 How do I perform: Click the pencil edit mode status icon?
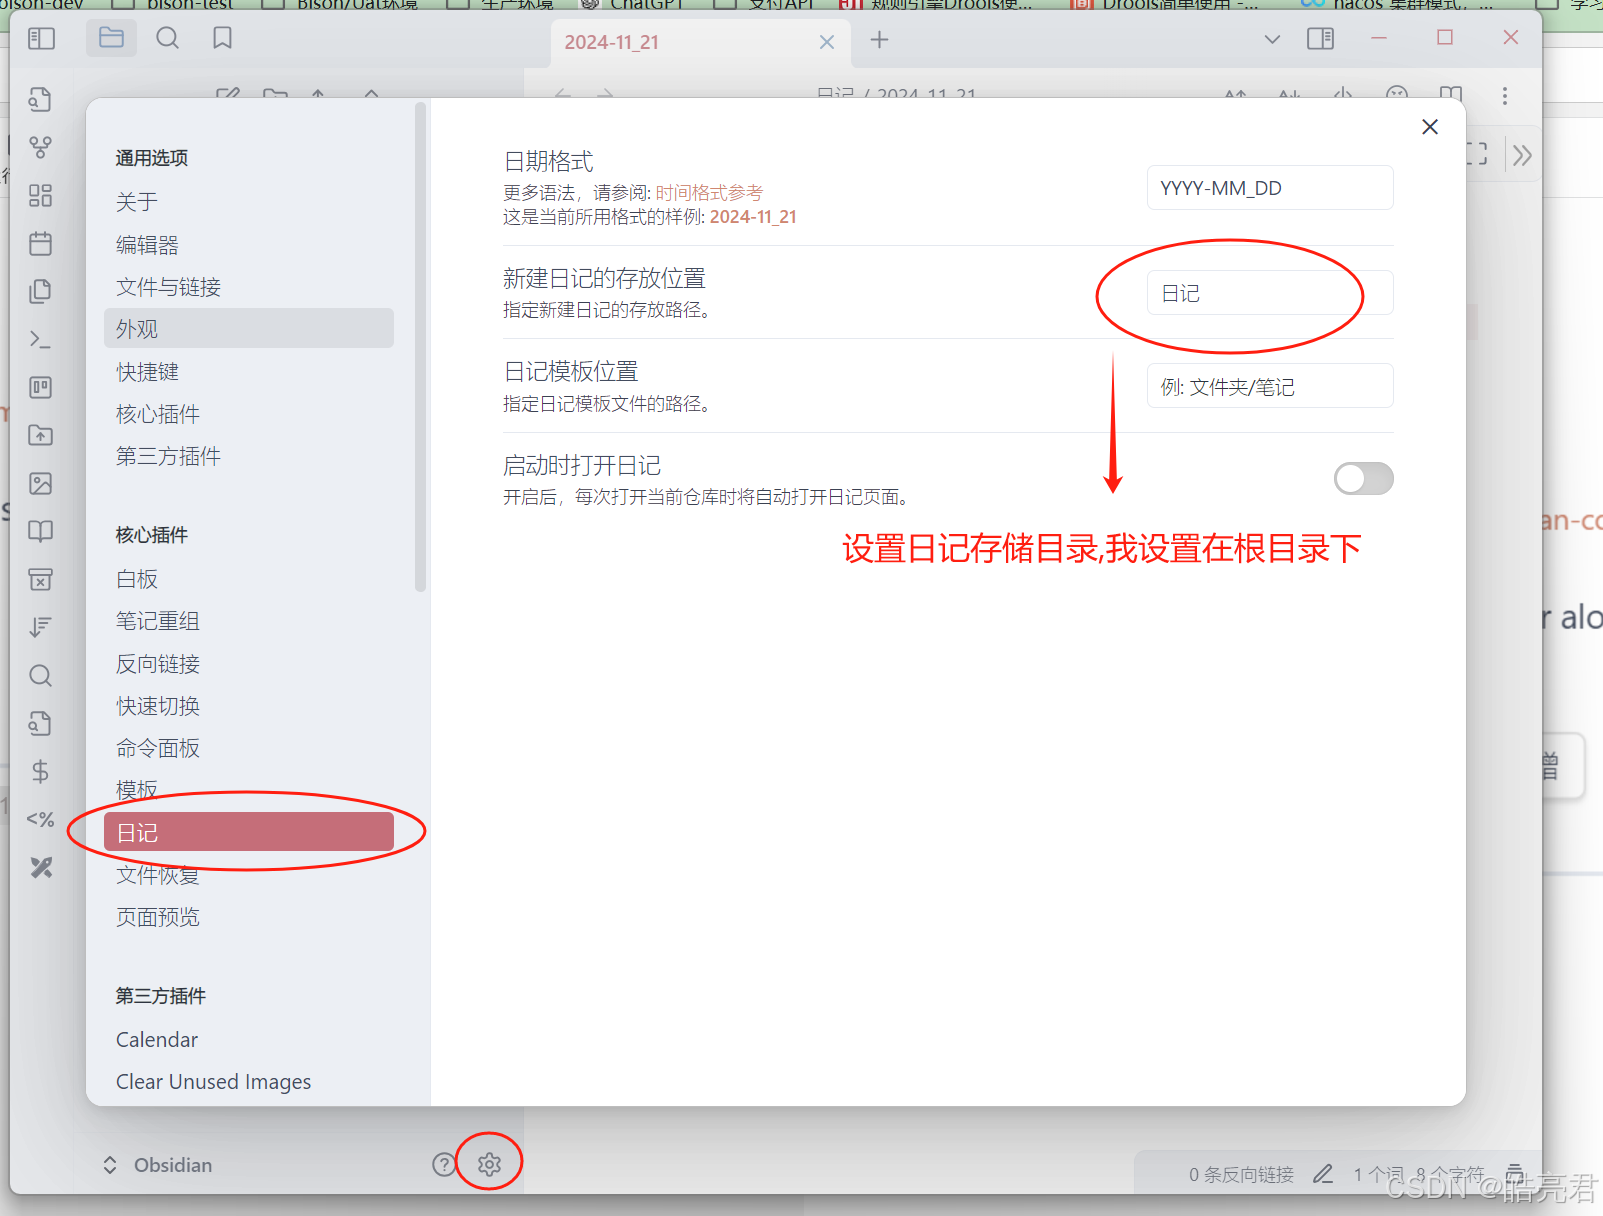click(1323, 1174)
